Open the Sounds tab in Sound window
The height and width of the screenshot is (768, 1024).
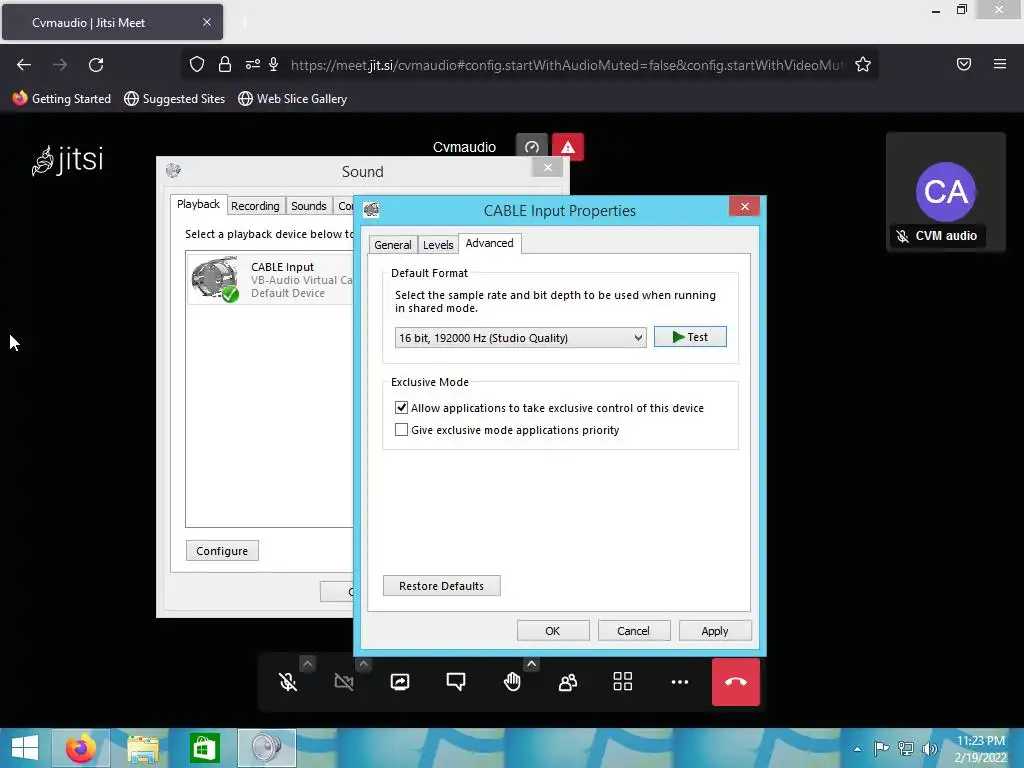tap(308, 206)
